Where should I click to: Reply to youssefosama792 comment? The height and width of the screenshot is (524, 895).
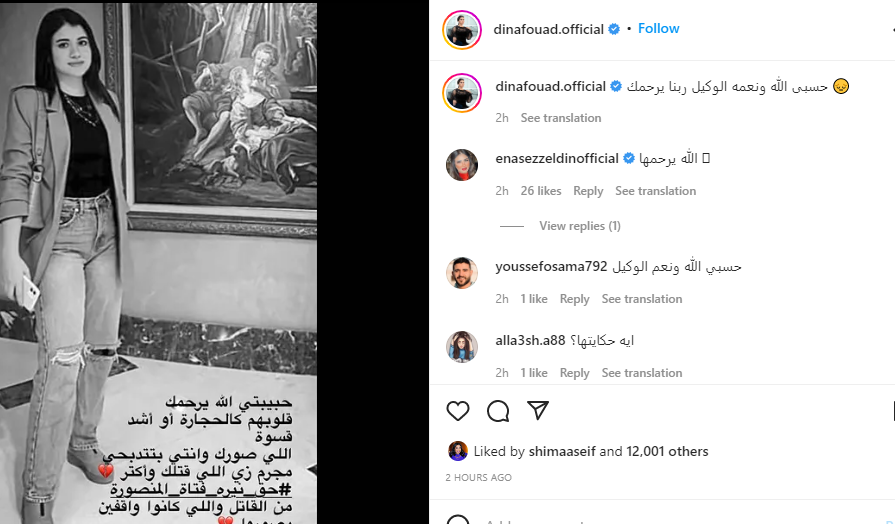coord(574,299)
